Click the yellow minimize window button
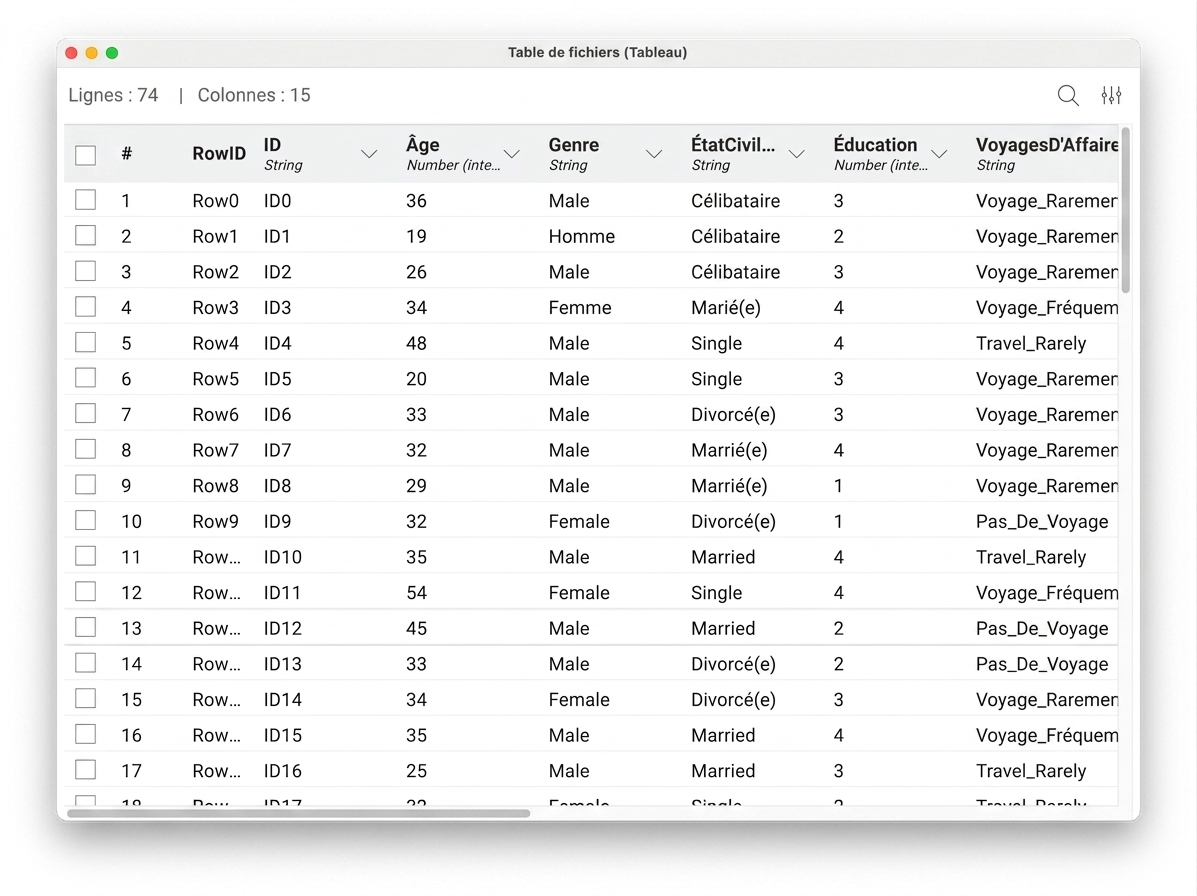This screenshot has width=1197, height=896. click(92, 53)
